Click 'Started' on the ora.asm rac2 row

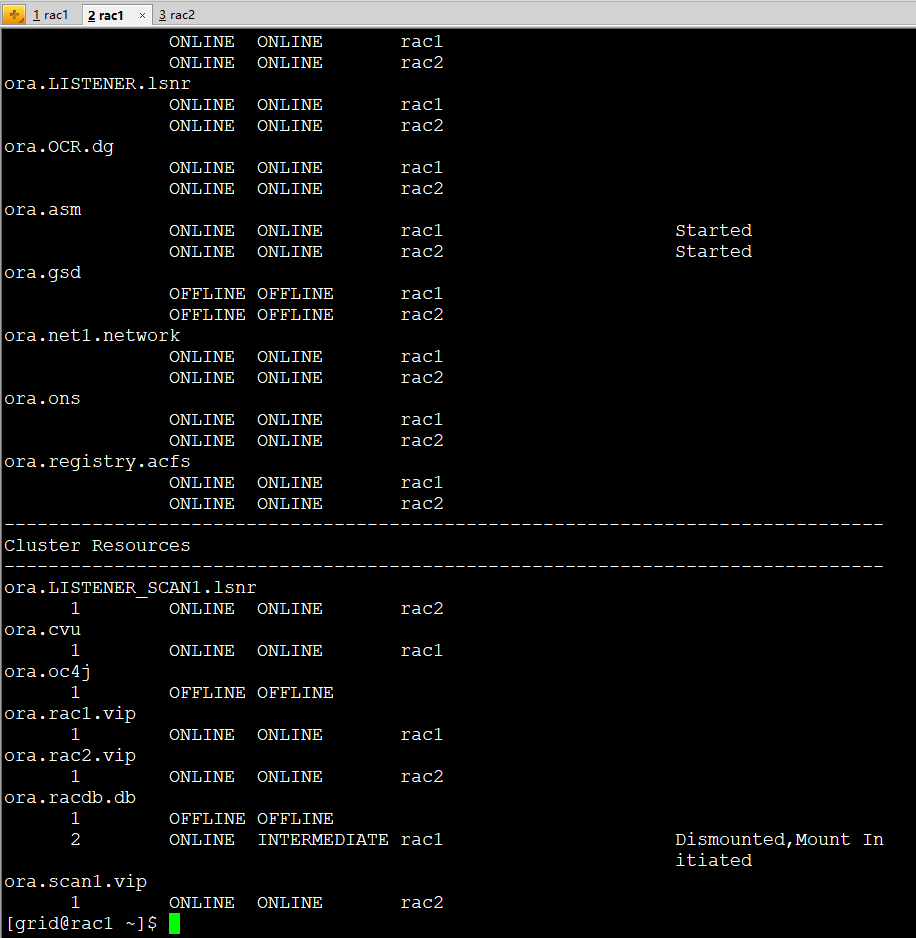click(714, 252)
